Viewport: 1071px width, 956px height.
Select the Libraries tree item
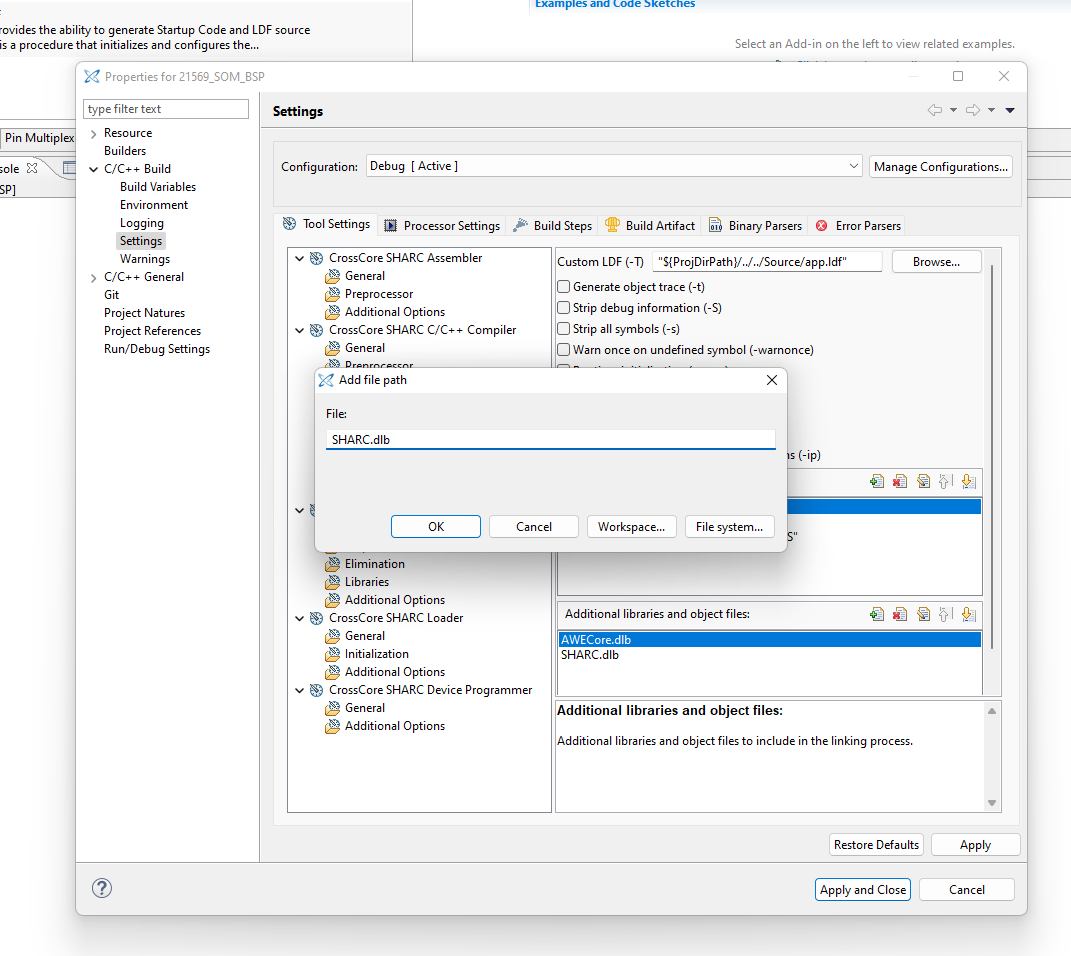tap(366, 582)
